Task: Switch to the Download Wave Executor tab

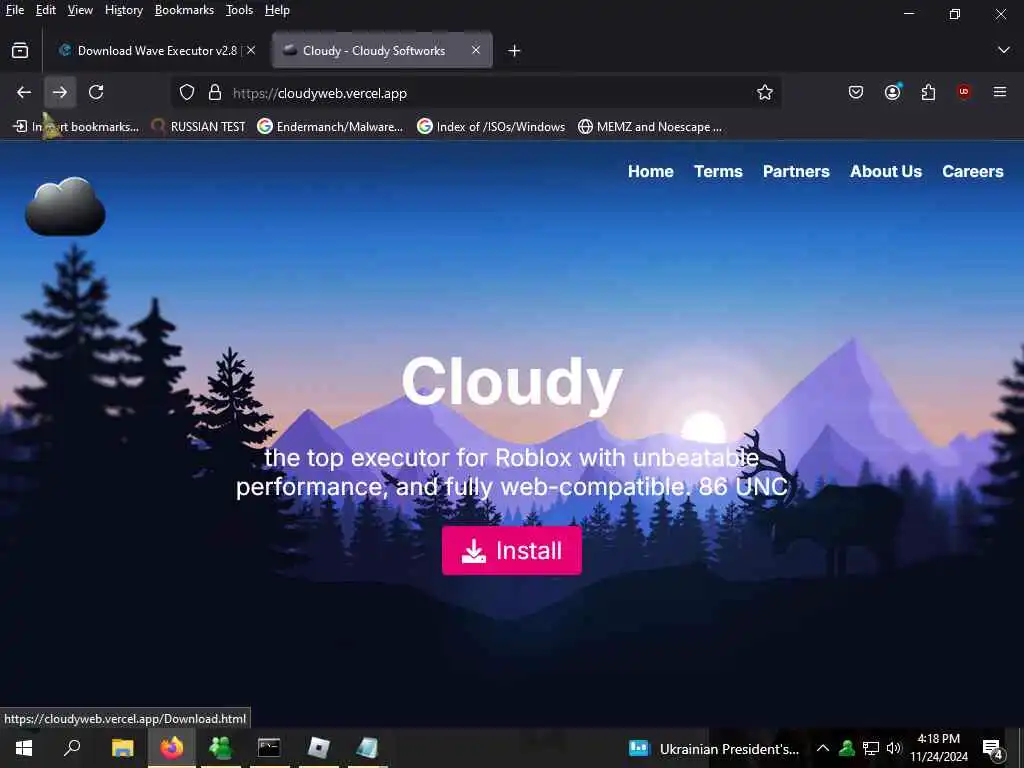Action: click(156, 50)
